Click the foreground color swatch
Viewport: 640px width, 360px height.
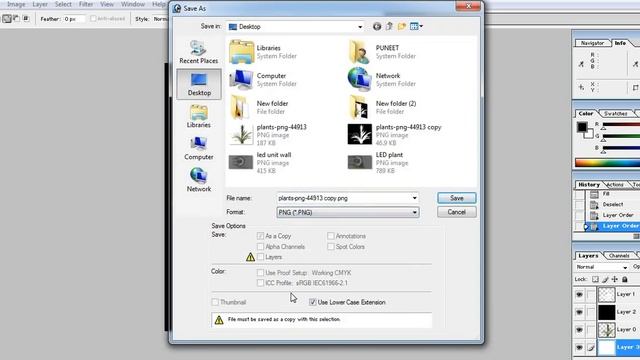582,127
